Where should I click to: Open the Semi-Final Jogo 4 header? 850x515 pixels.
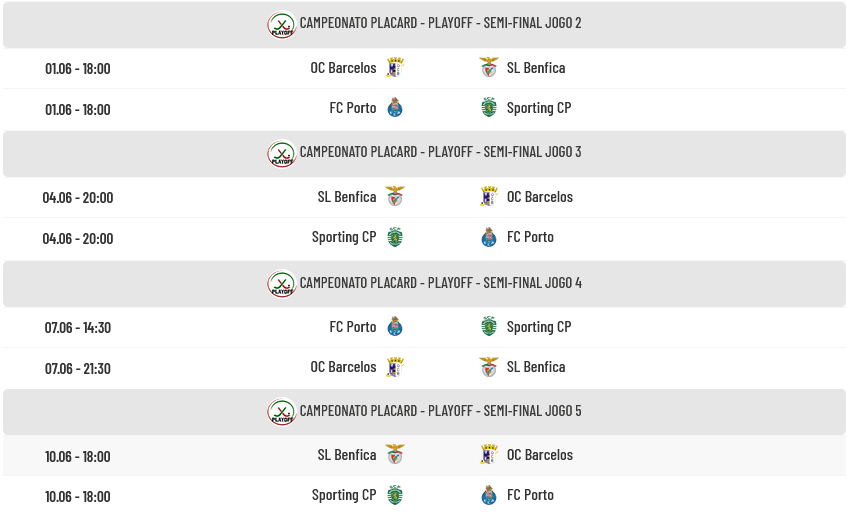424,284
